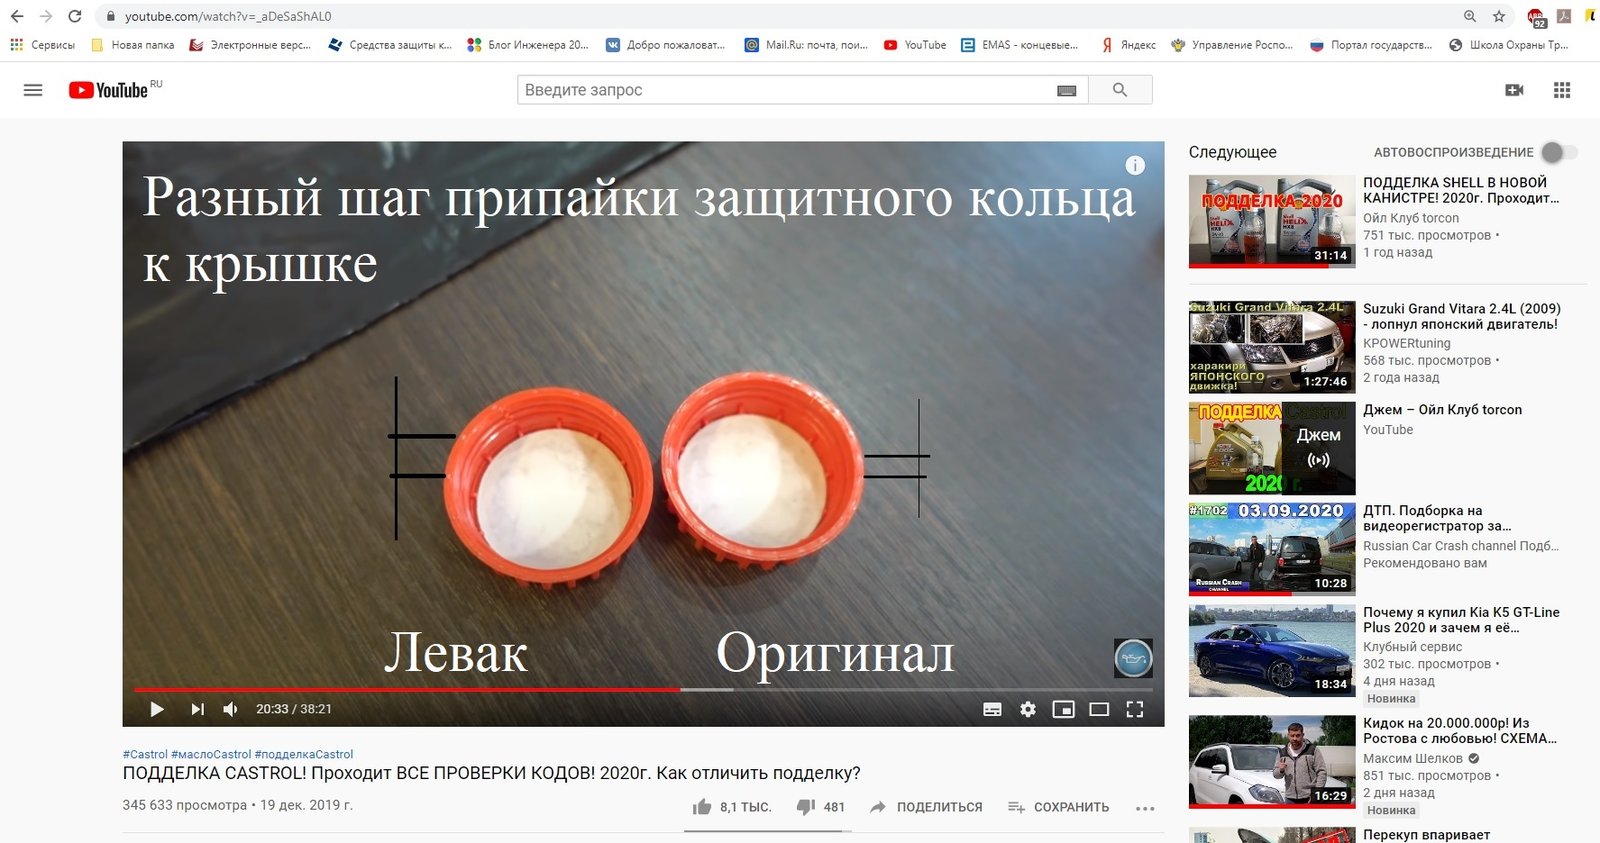Play the video
Screen dimensions: 1600x843
[157, 709]
